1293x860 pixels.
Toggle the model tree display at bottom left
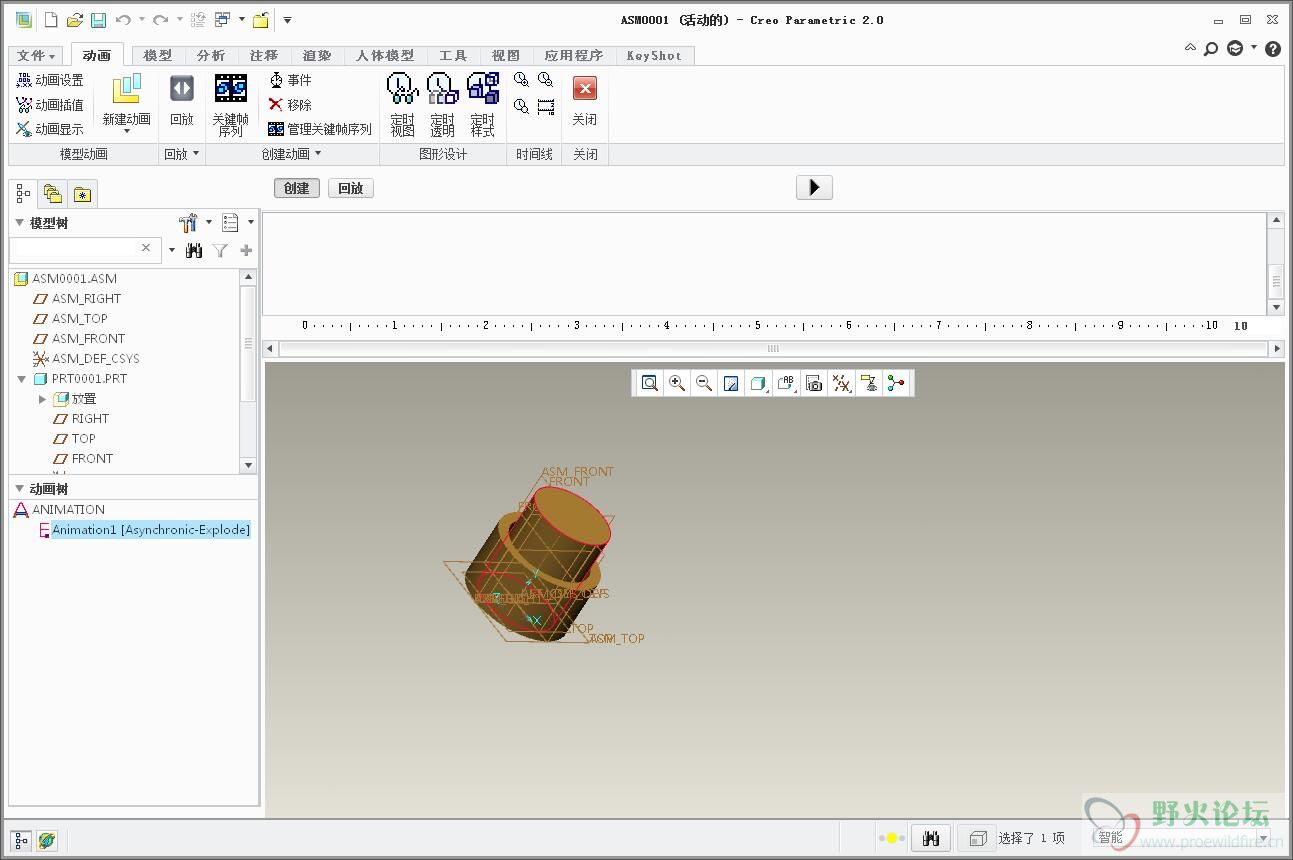21,840
